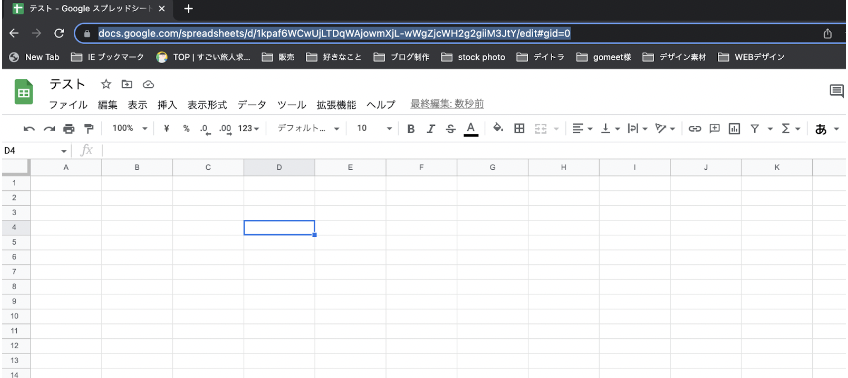Click the テスト document title
The image size is (848, 378).
pyautogui.click(x=67, y=84)
